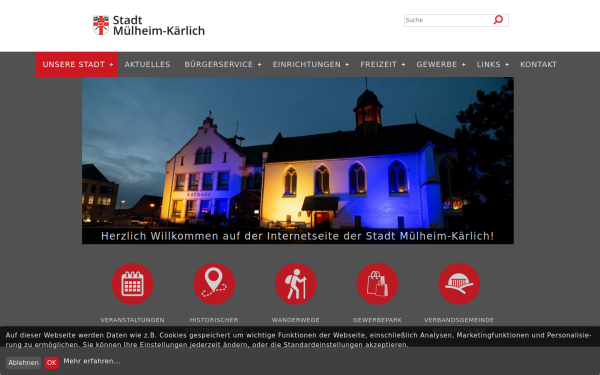The image size is (600, 375).
Task: Open the Wanderwege hiker icon
Action: pyautogui.click(x=296, y=284)
